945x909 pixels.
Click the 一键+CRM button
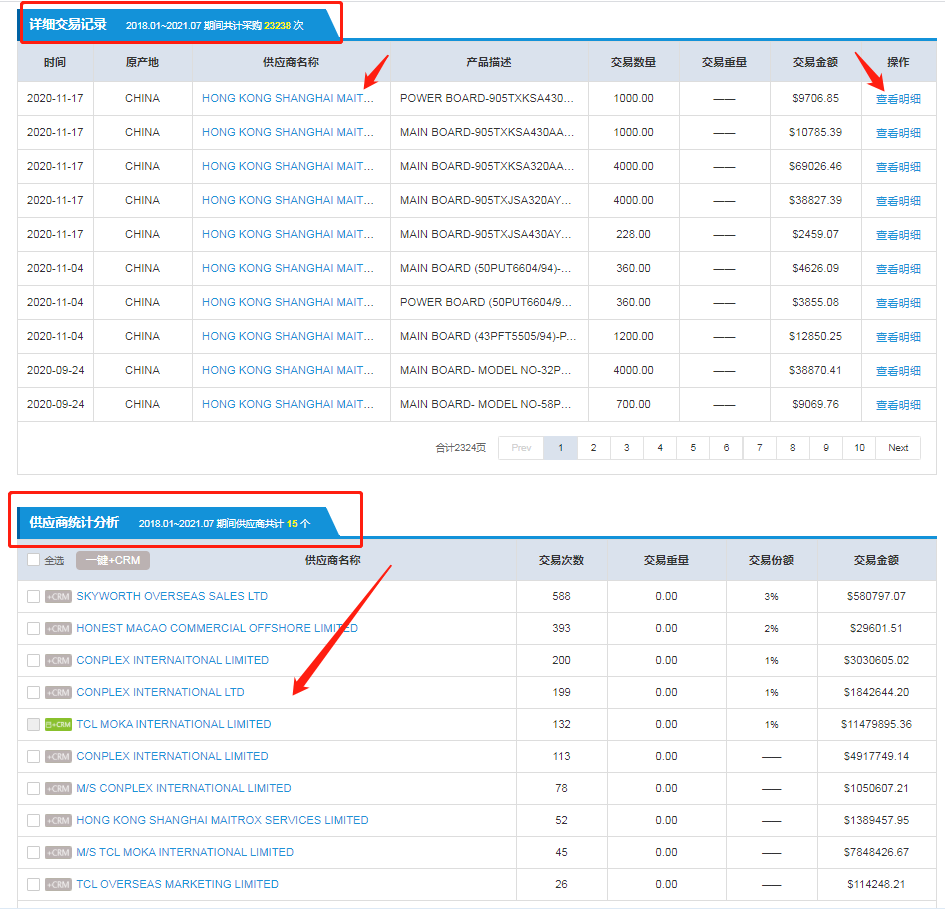pyautogui.click(x=113, y=560)
